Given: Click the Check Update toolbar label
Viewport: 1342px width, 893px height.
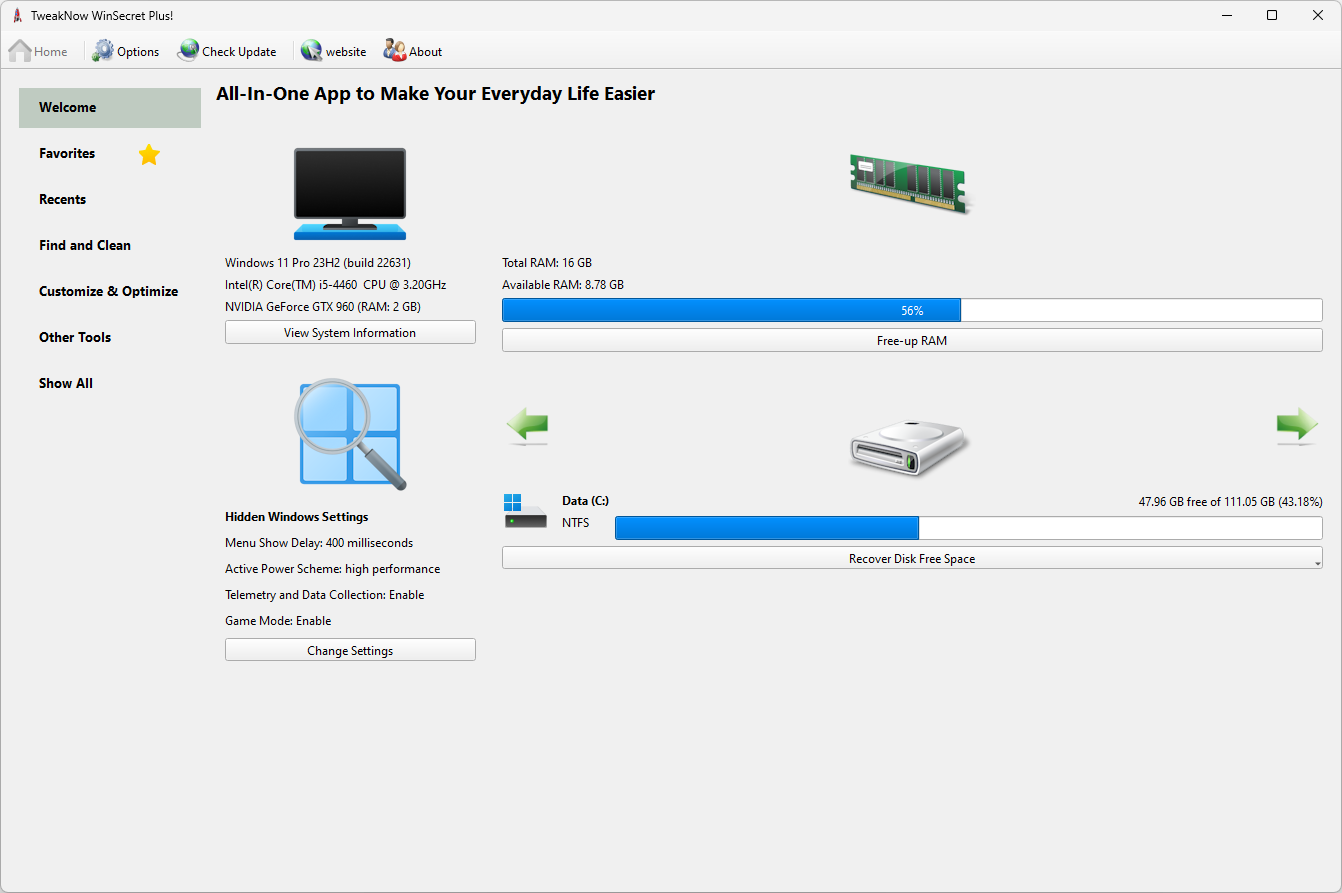Looking at the screenshot, I should 239,52.
